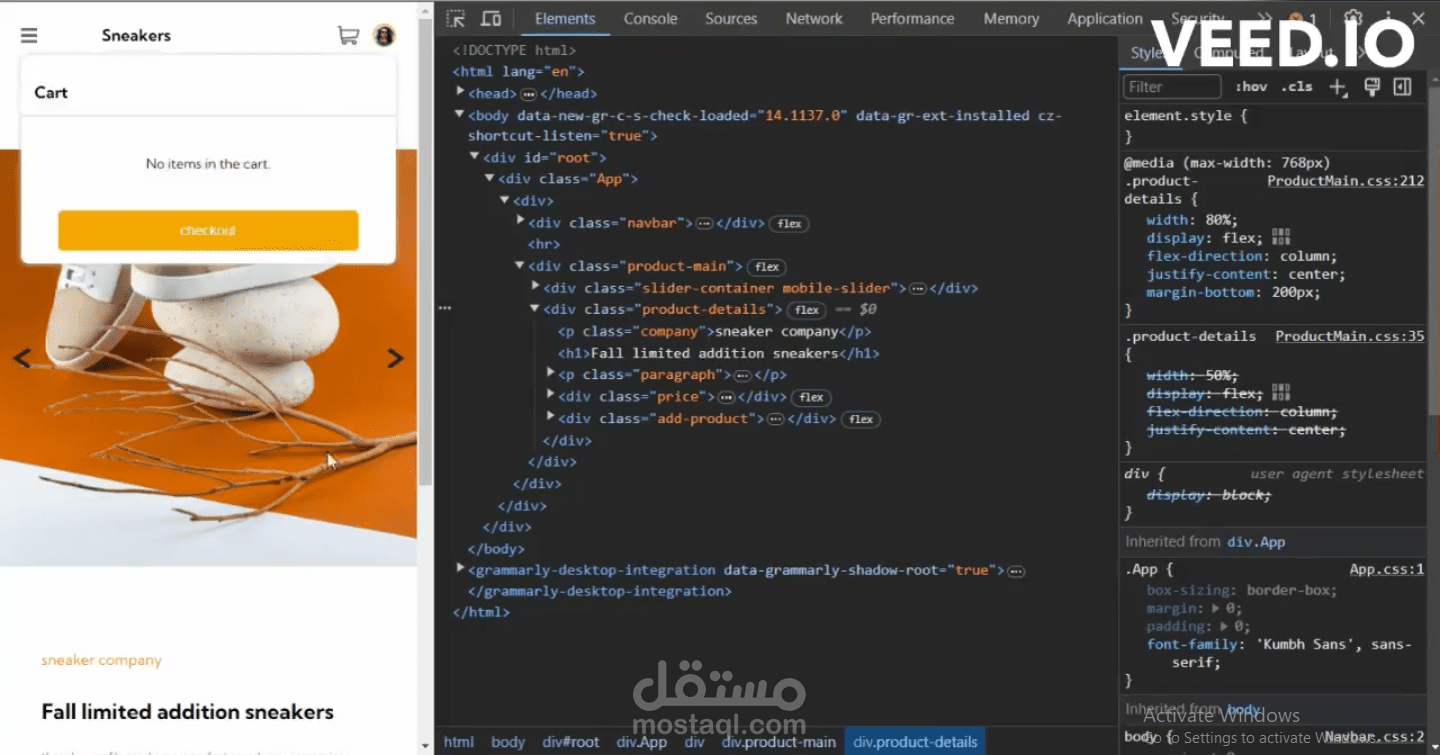Toggle flex badge on product-details div
The image size is (1440, 755).
point(807,310)
